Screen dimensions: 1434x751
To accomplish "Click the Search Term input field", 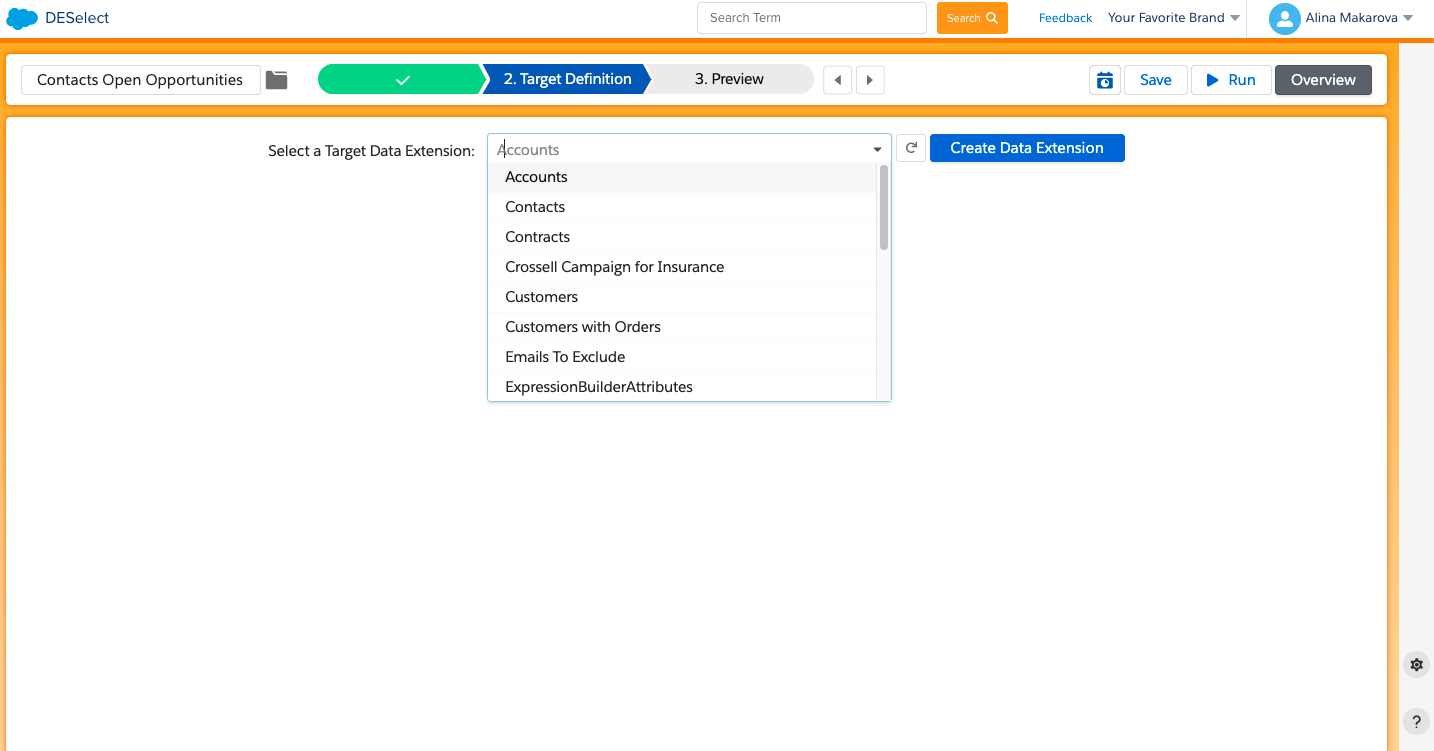I will [811, 18].
